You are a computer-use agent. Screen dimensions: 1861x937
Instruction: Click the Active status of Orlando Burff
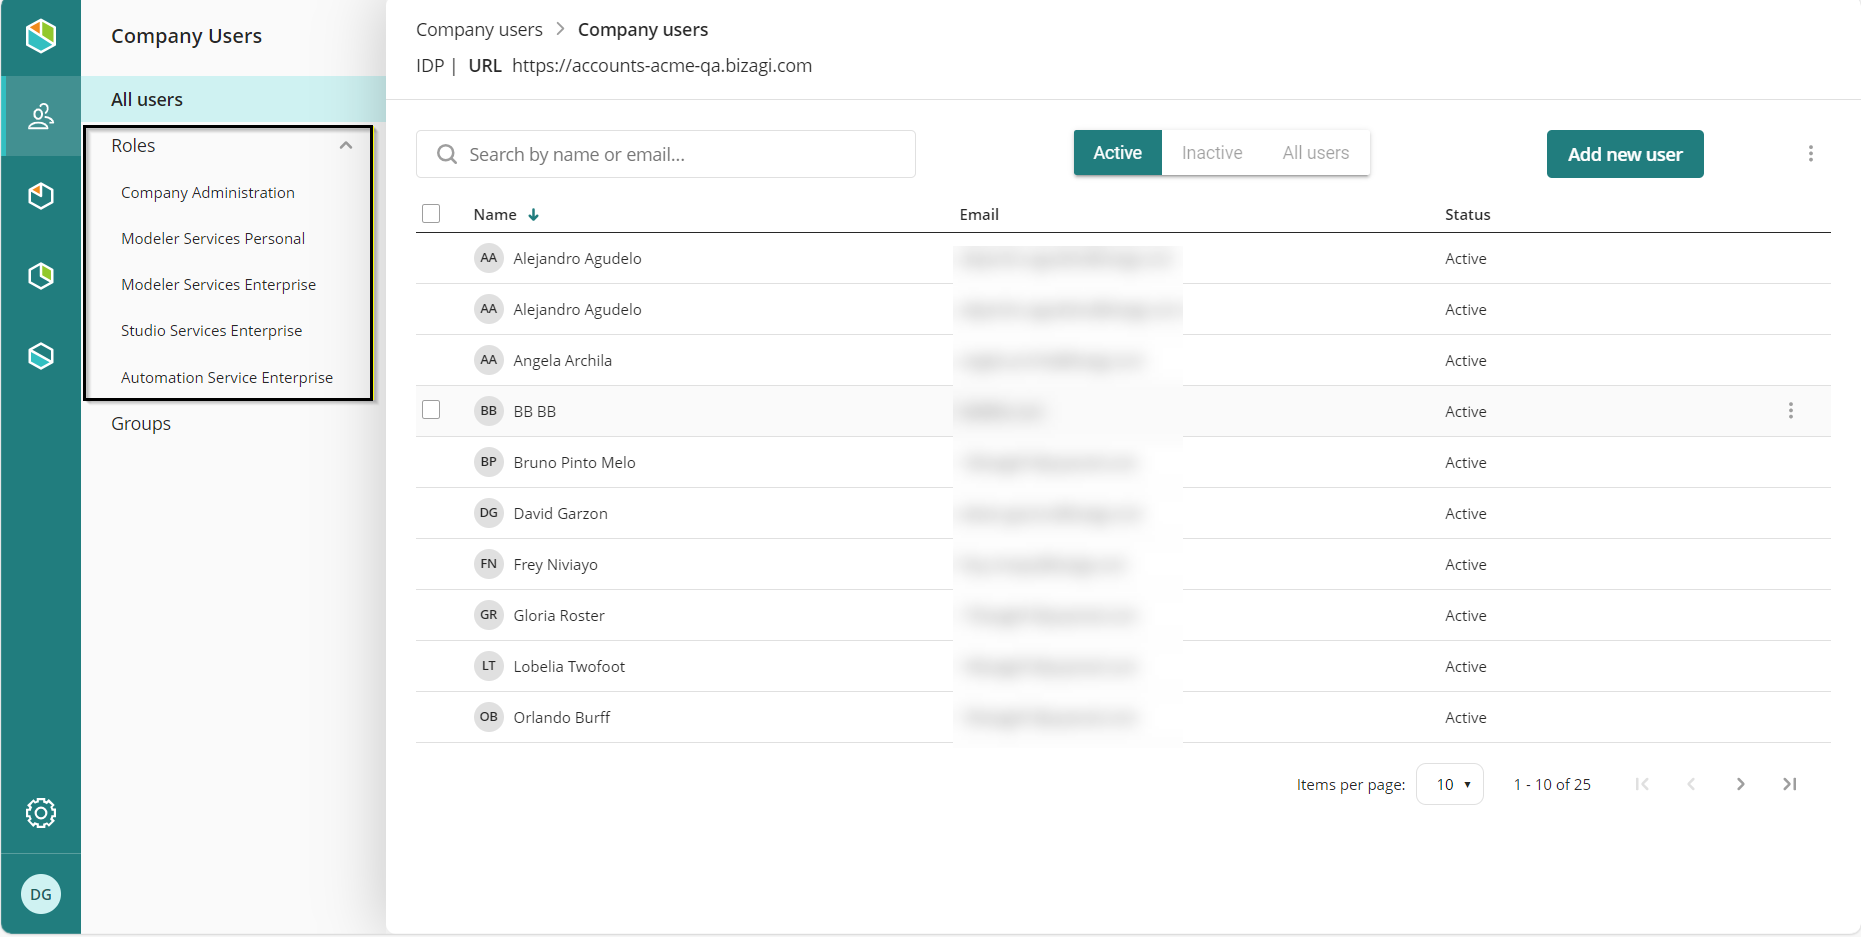click(1465, 718)
